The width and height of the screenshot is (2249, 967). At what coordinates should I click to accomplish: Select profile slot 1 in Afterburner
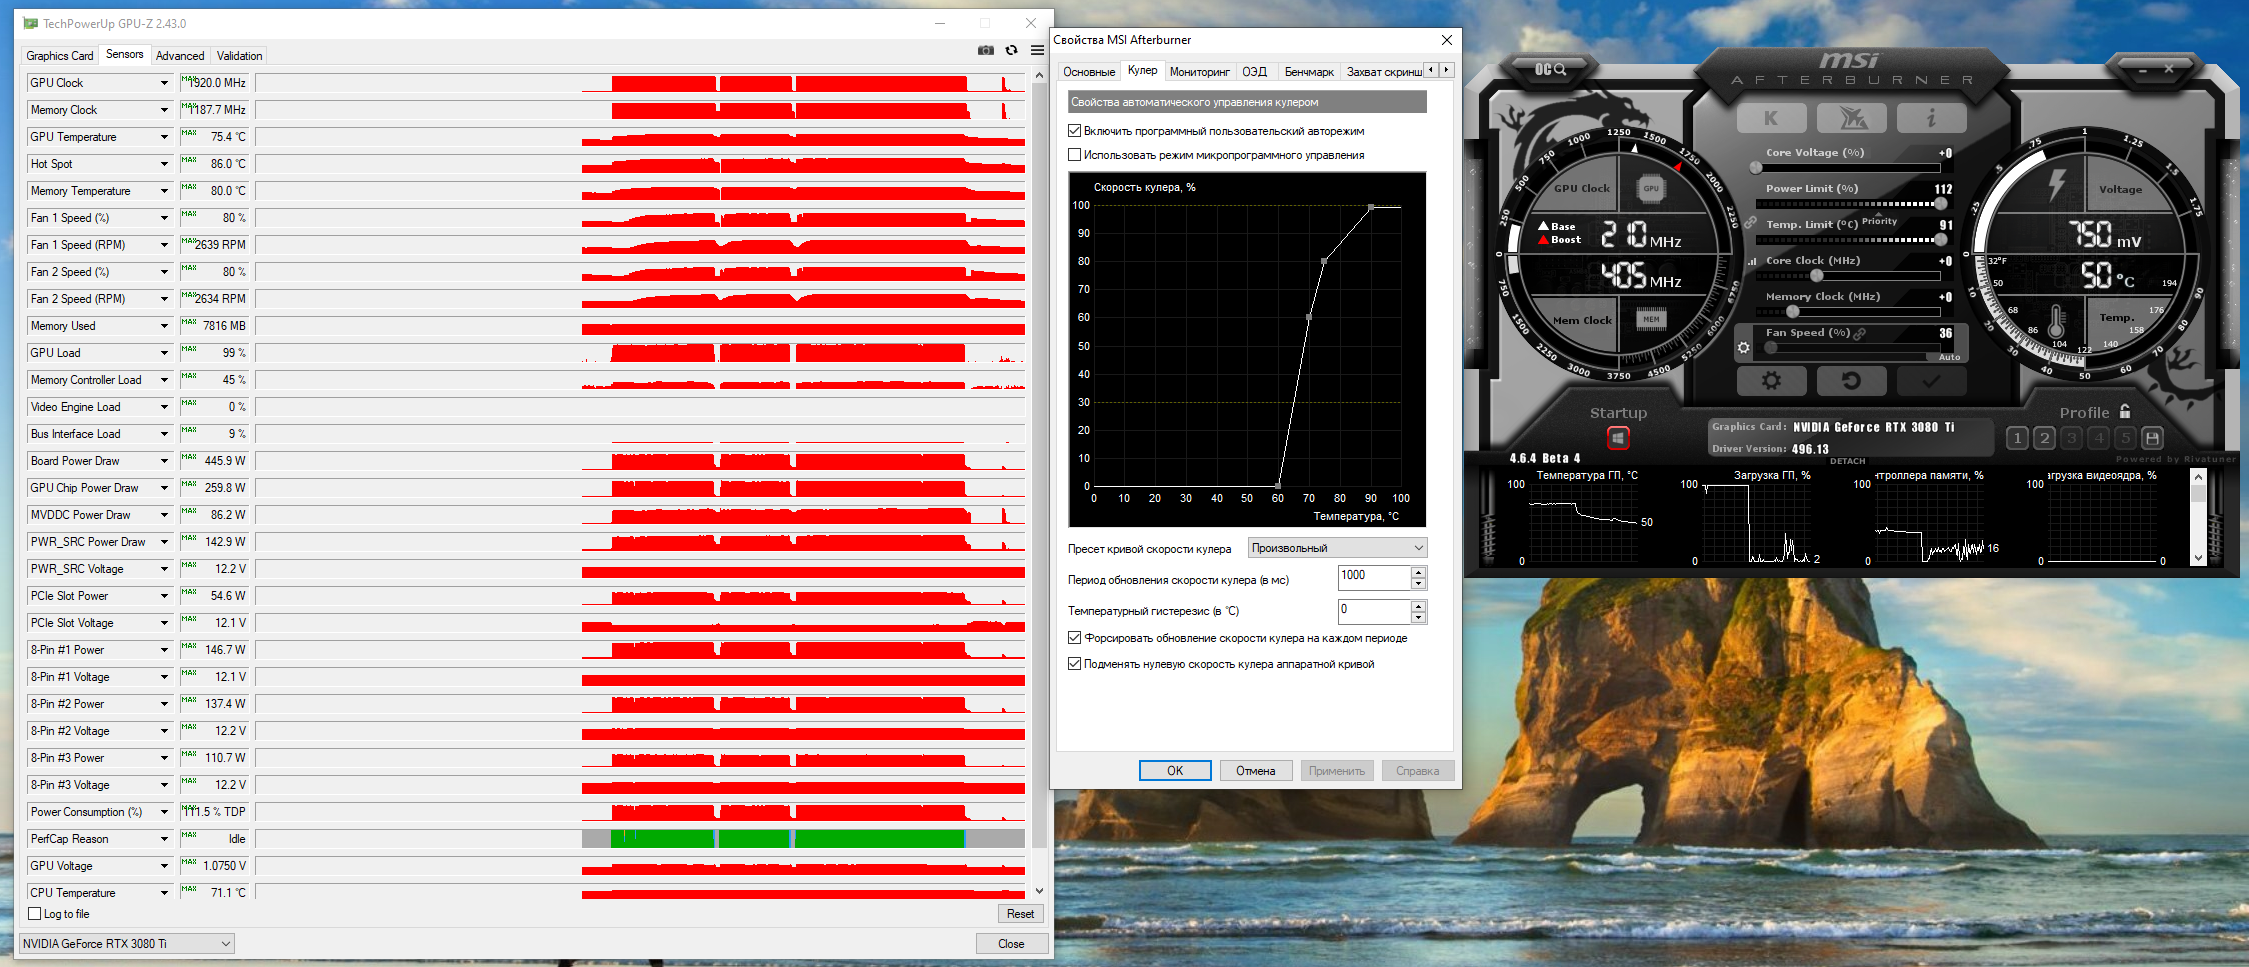click(x=2017, y=438)
